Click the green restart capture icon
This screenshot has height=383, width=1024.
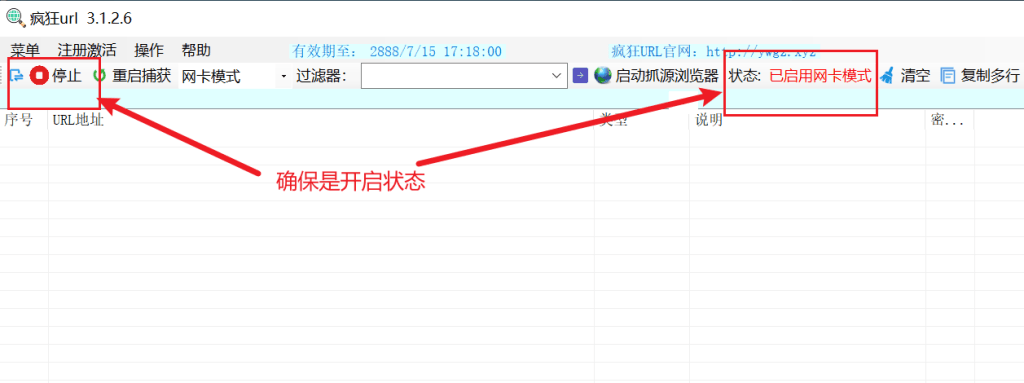click(100, 76)
